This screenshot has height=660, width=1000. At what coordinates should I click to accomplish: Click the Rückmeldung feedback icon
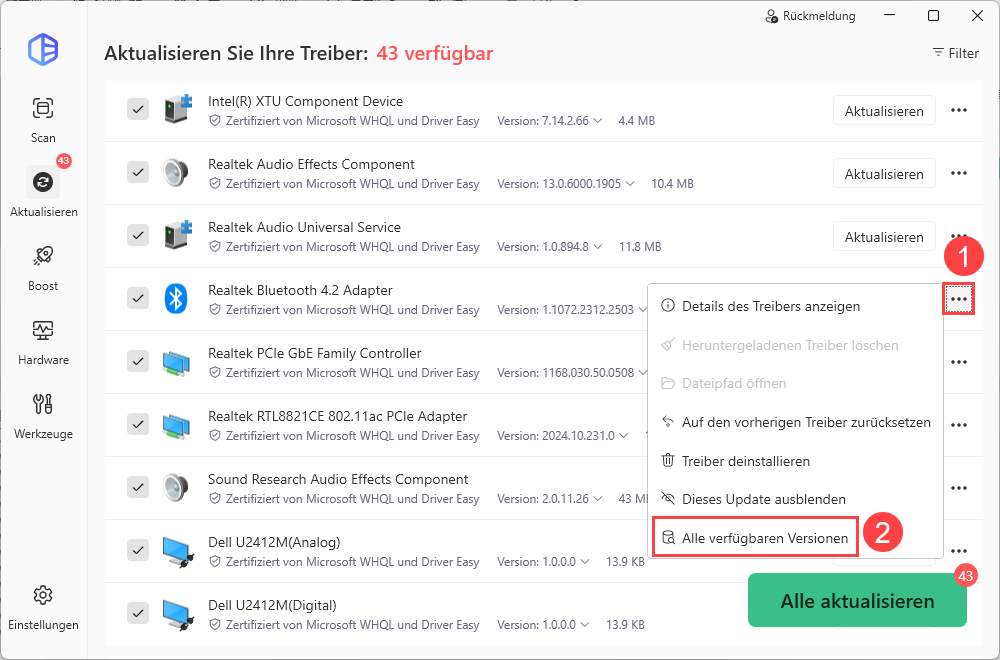pos(772,16)
